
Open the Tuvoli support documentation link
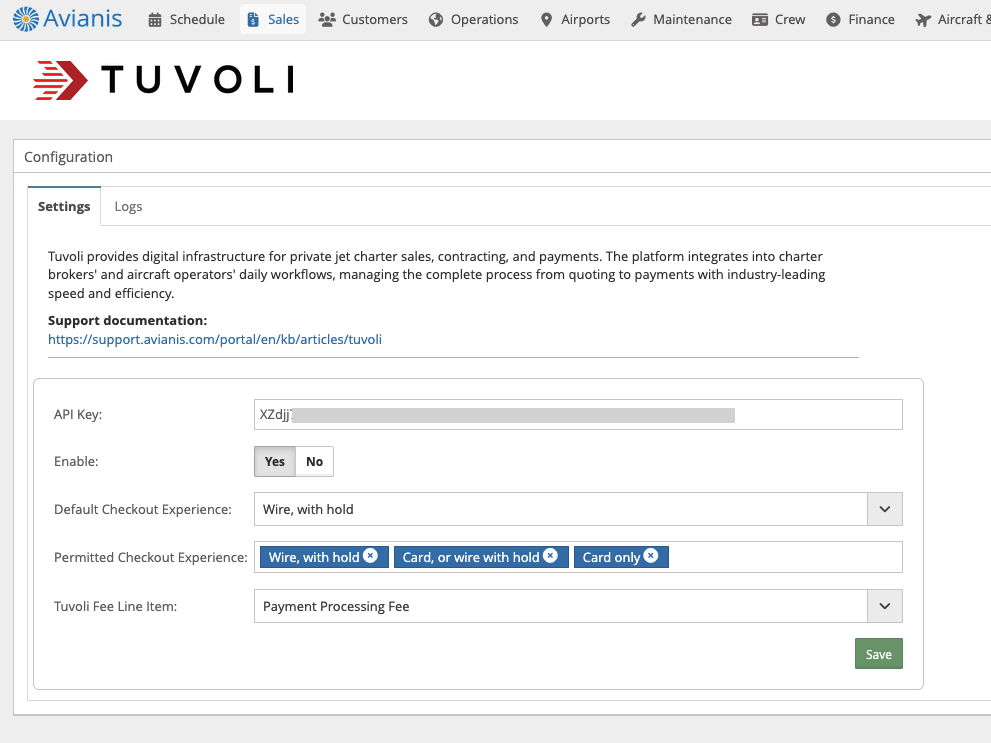[x=215, y=339]
